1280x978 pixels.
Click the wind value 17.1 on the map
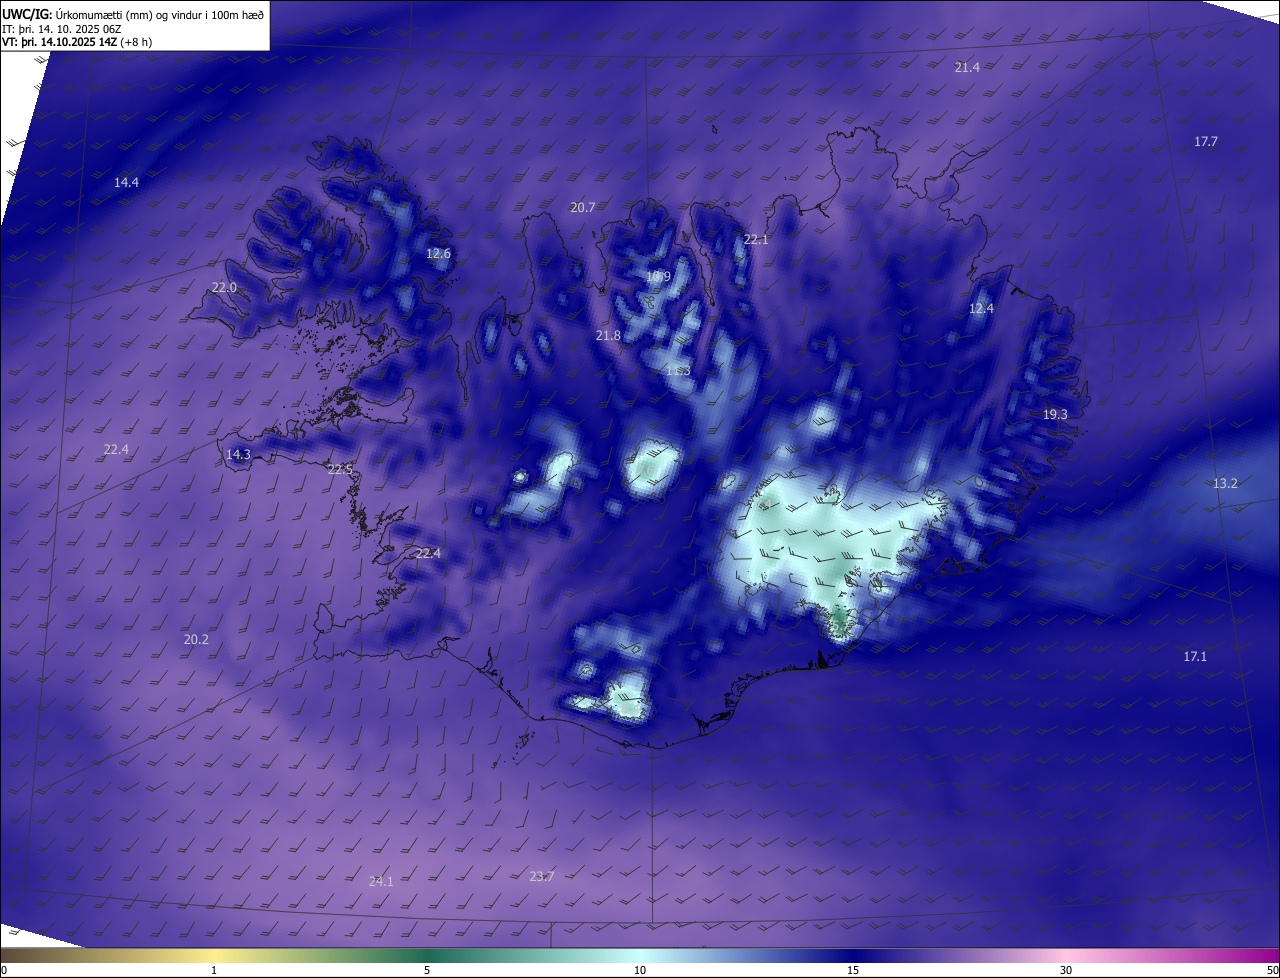coord(1195,656)
